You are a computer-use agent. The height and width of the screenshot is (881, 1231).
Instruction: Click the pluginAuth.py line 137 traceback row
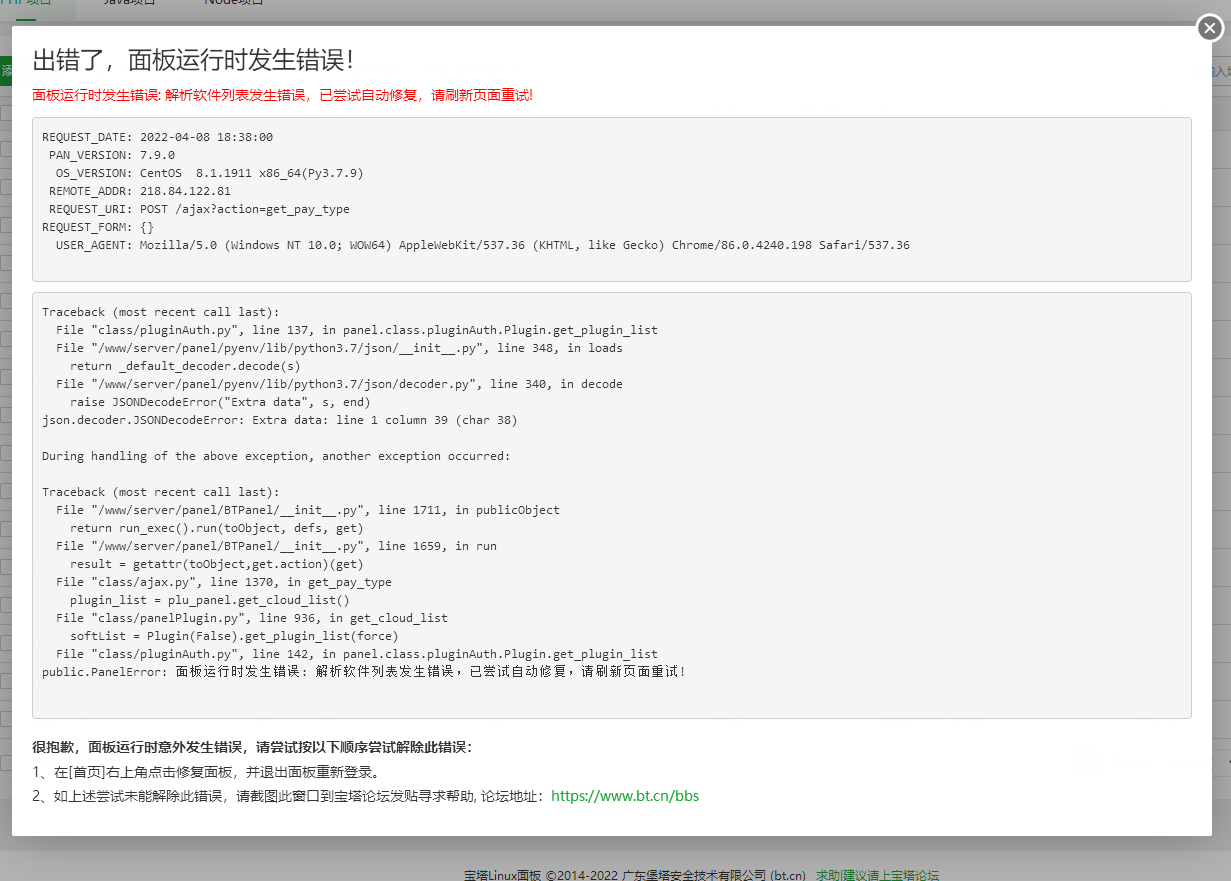coord(357,330)
